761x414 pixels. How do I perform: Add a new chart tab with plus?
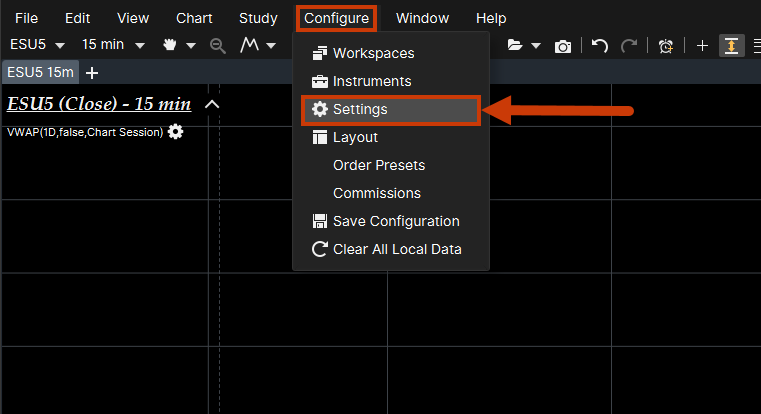point(92,73)
